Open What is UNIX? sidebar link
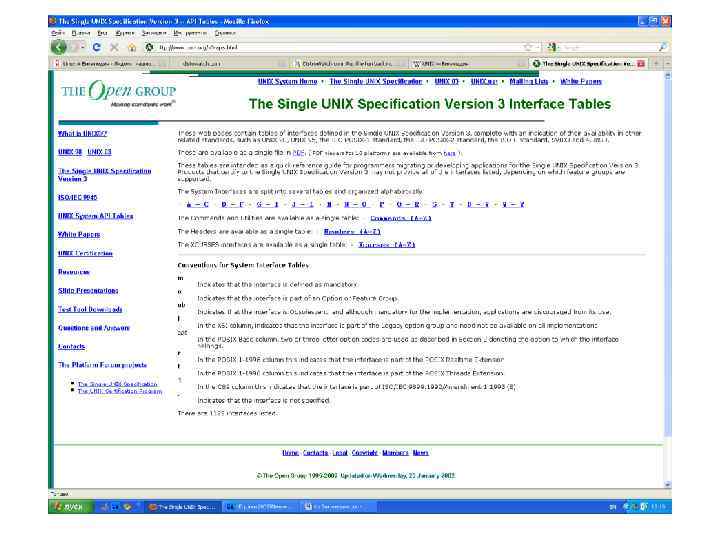This screenshot has width=720, height=540. (x=82, y=134)
